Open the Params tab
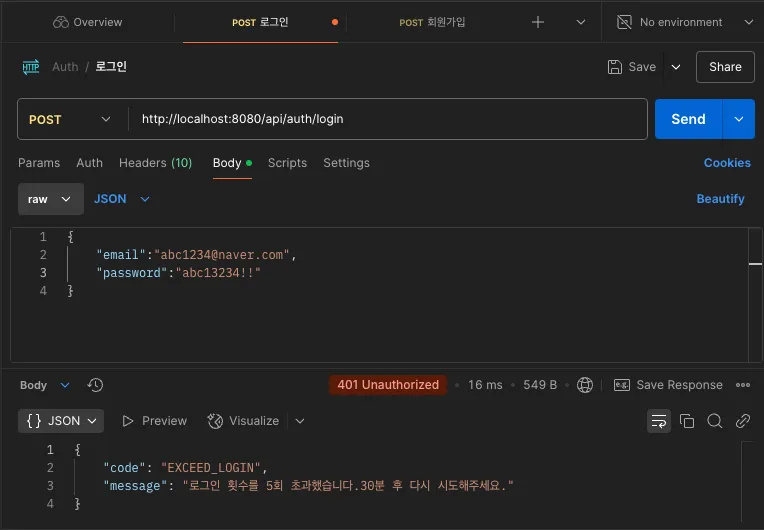 click(x=39, y=163)
